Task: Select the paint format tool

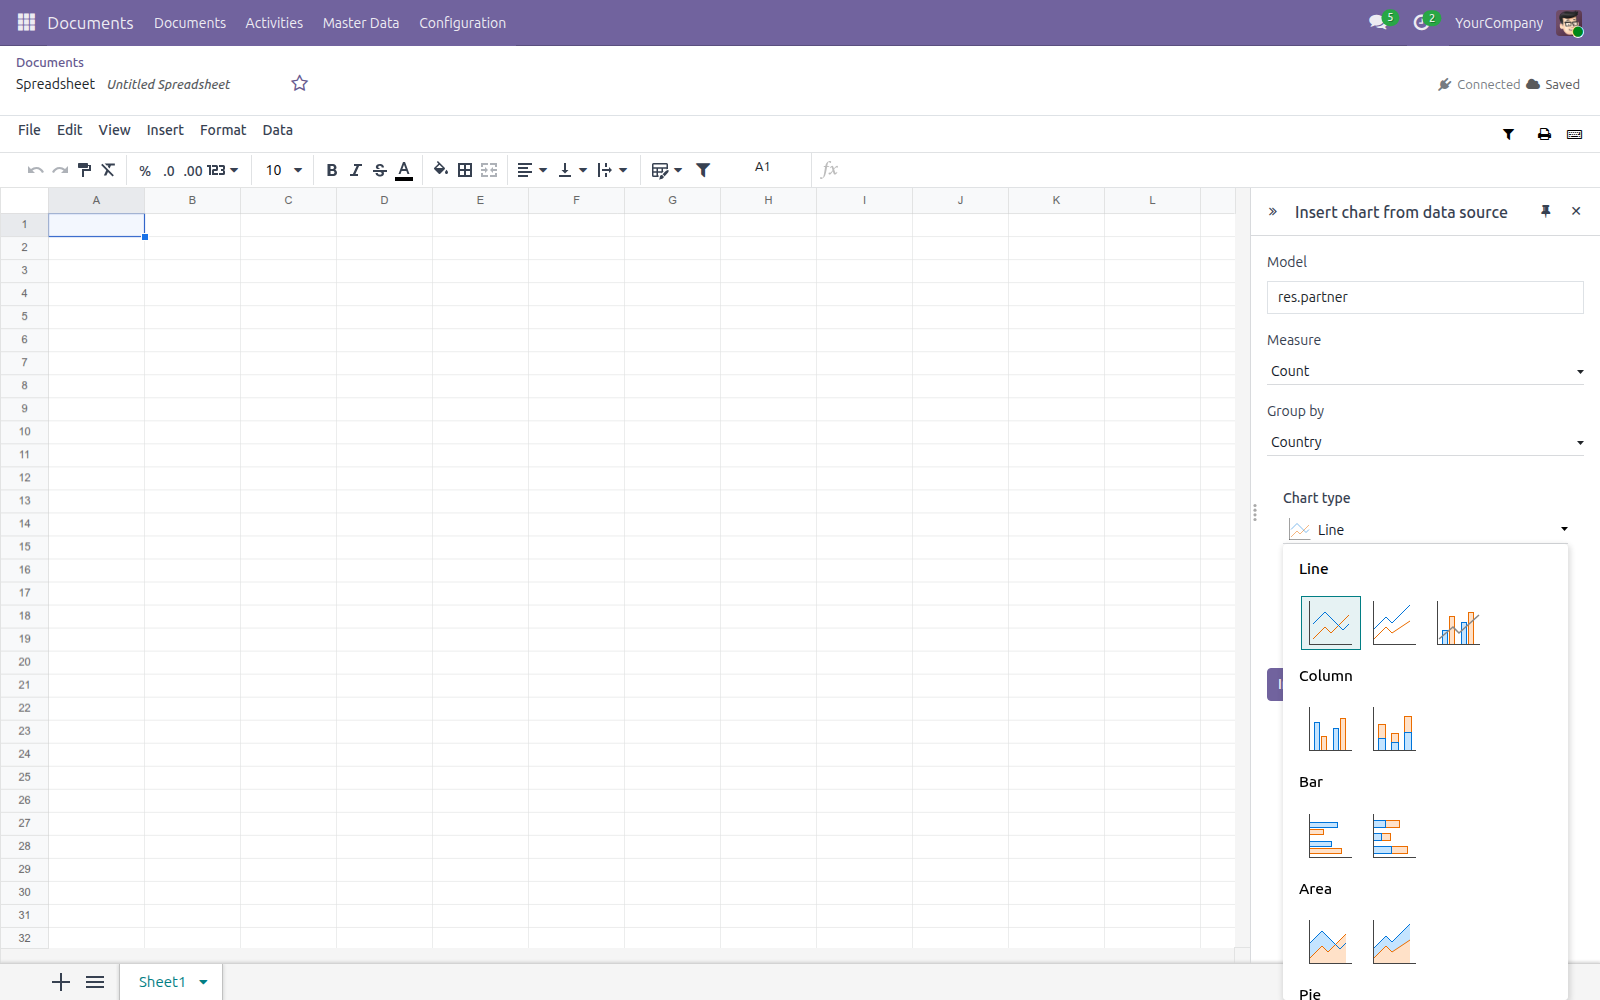Action: pyautogui.click(x=85, y=170)
